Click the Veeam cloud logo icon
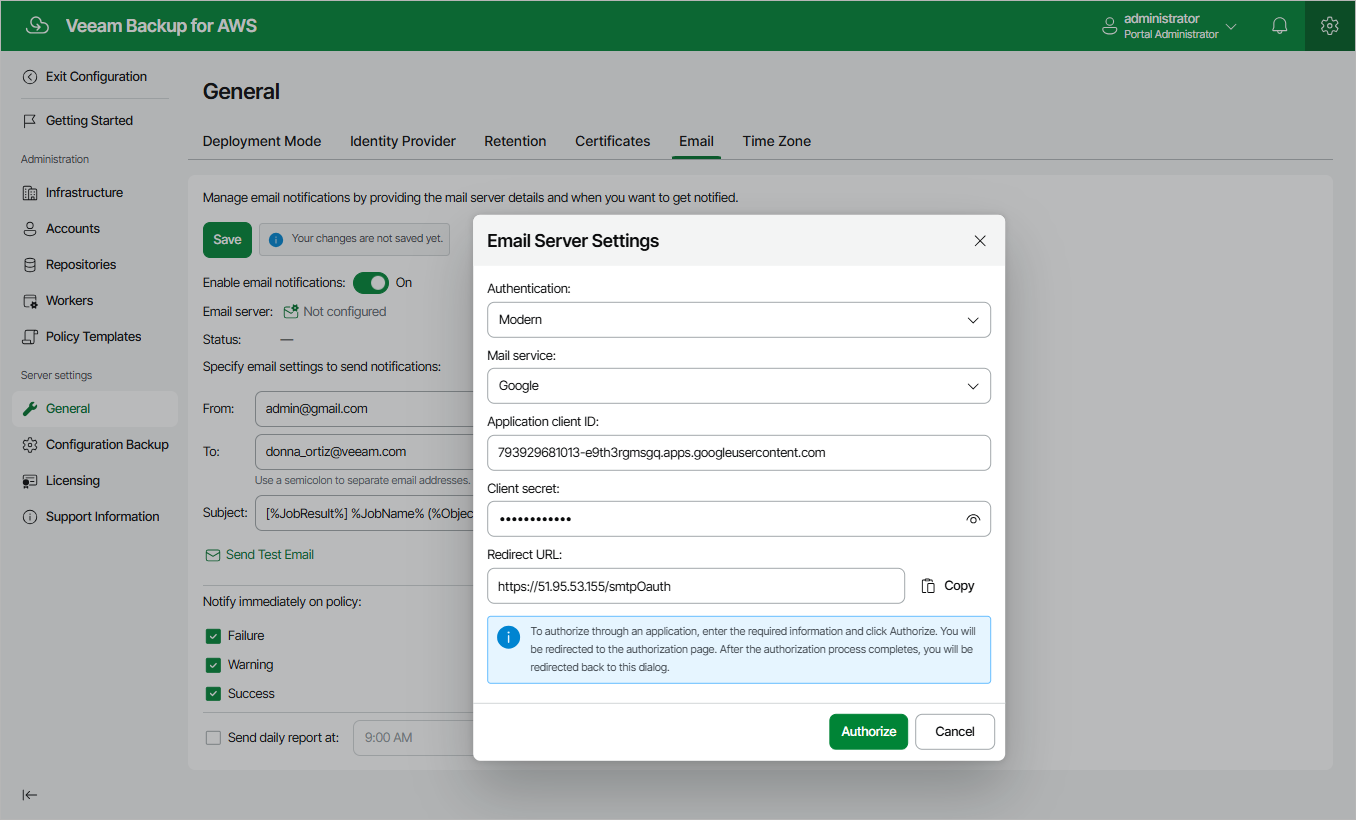This screenshot has height=820, width=1356. pyautogui.click(x=37, y=26)
